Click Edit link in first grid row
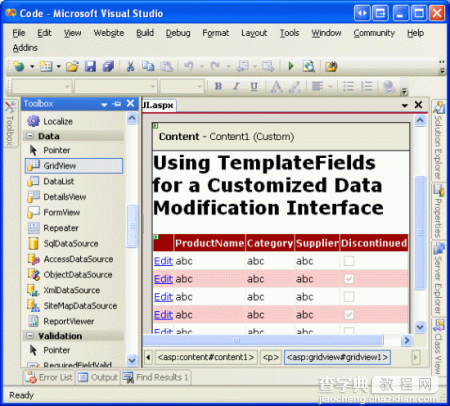 coord(163,261)
